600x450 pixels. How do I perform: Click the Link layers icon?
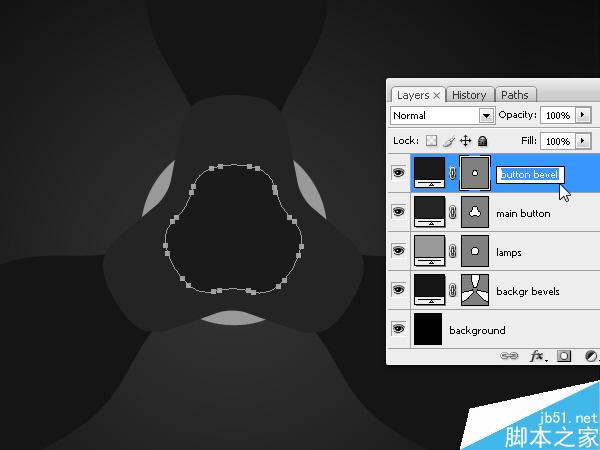tap(509, 356)
